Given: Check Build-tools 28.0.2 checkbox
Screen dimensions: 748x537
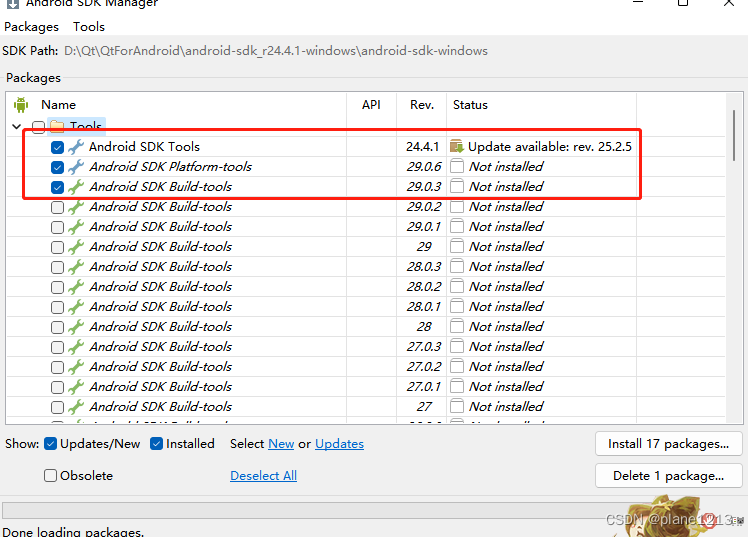Looking at the screenshot, I should point(57,288).
